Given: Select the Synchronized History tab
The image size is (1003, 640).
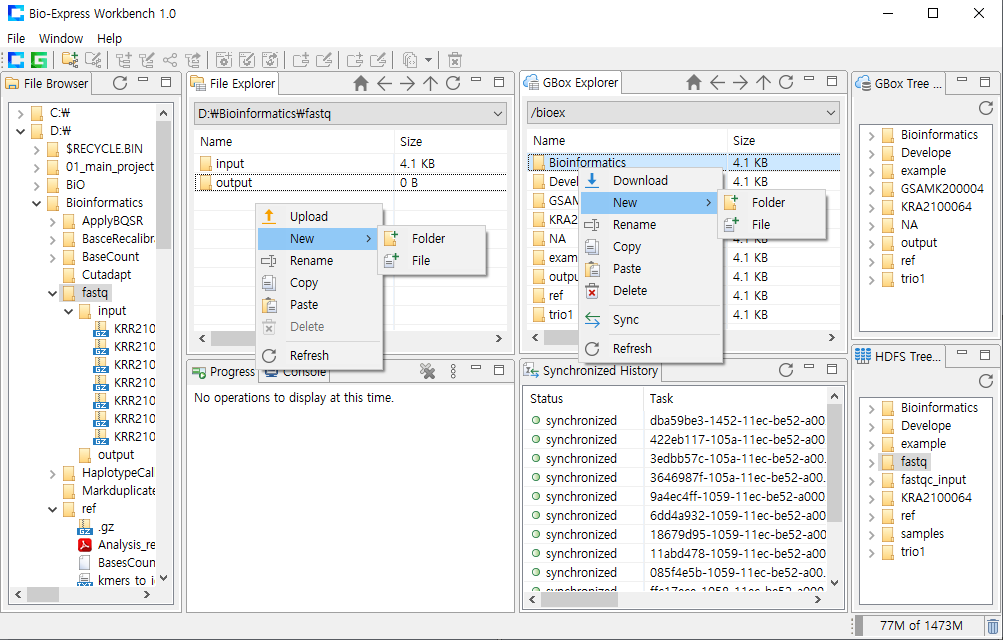Looking at the screenshot, I should point(590,370).
